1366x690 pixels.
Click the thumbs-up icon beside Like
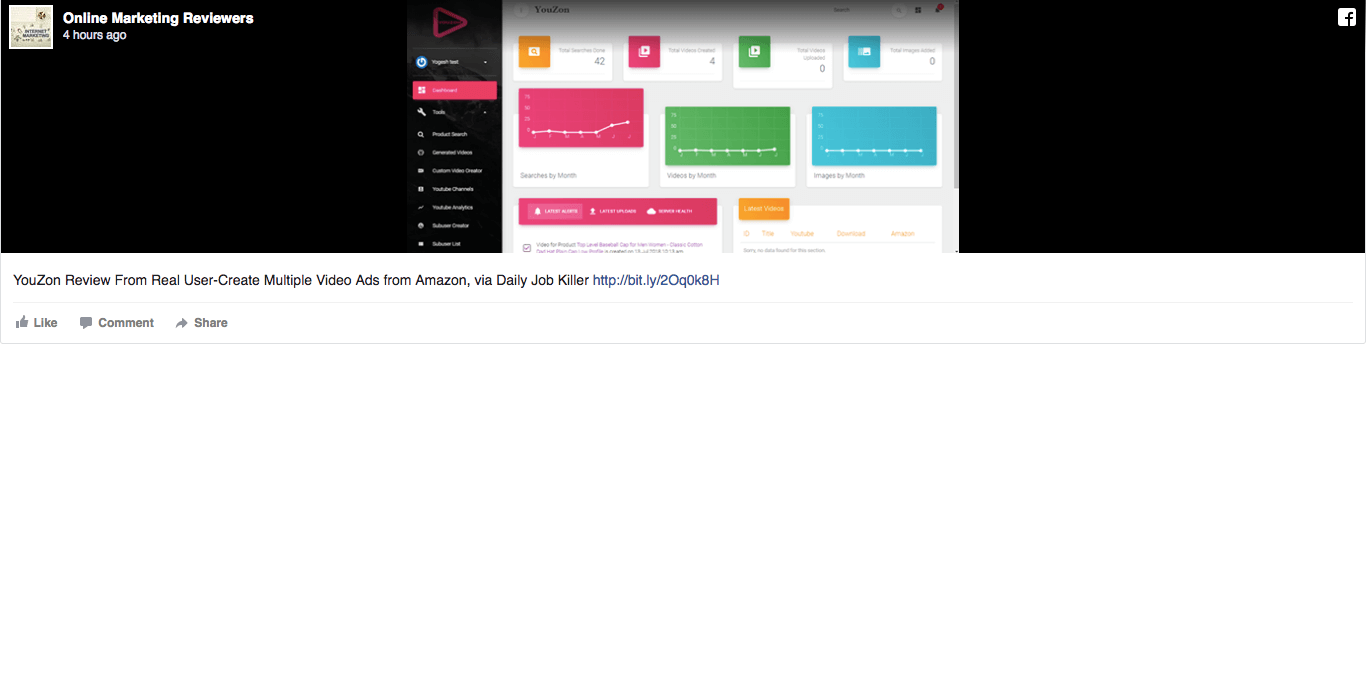[x=22, y=322]
